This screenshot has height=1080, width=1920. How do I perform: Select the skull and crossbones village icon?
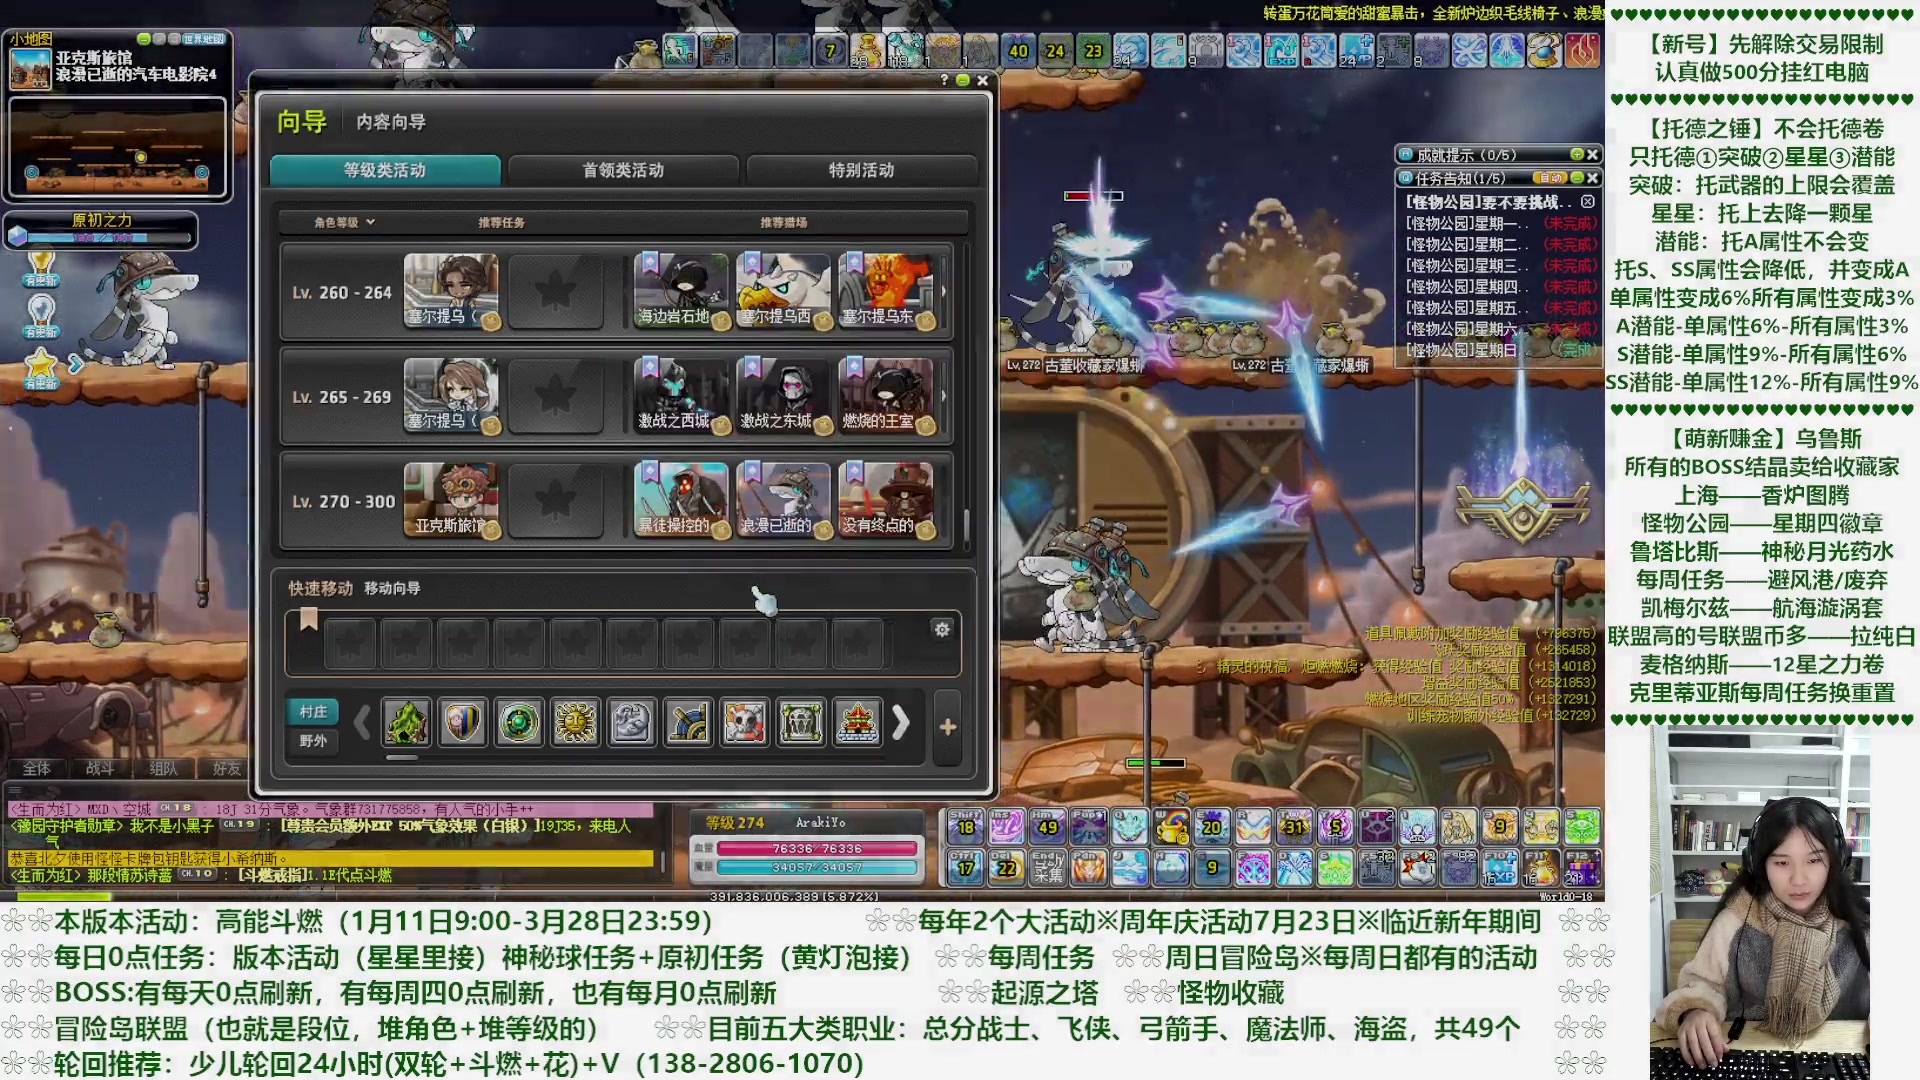coord(744,722)
